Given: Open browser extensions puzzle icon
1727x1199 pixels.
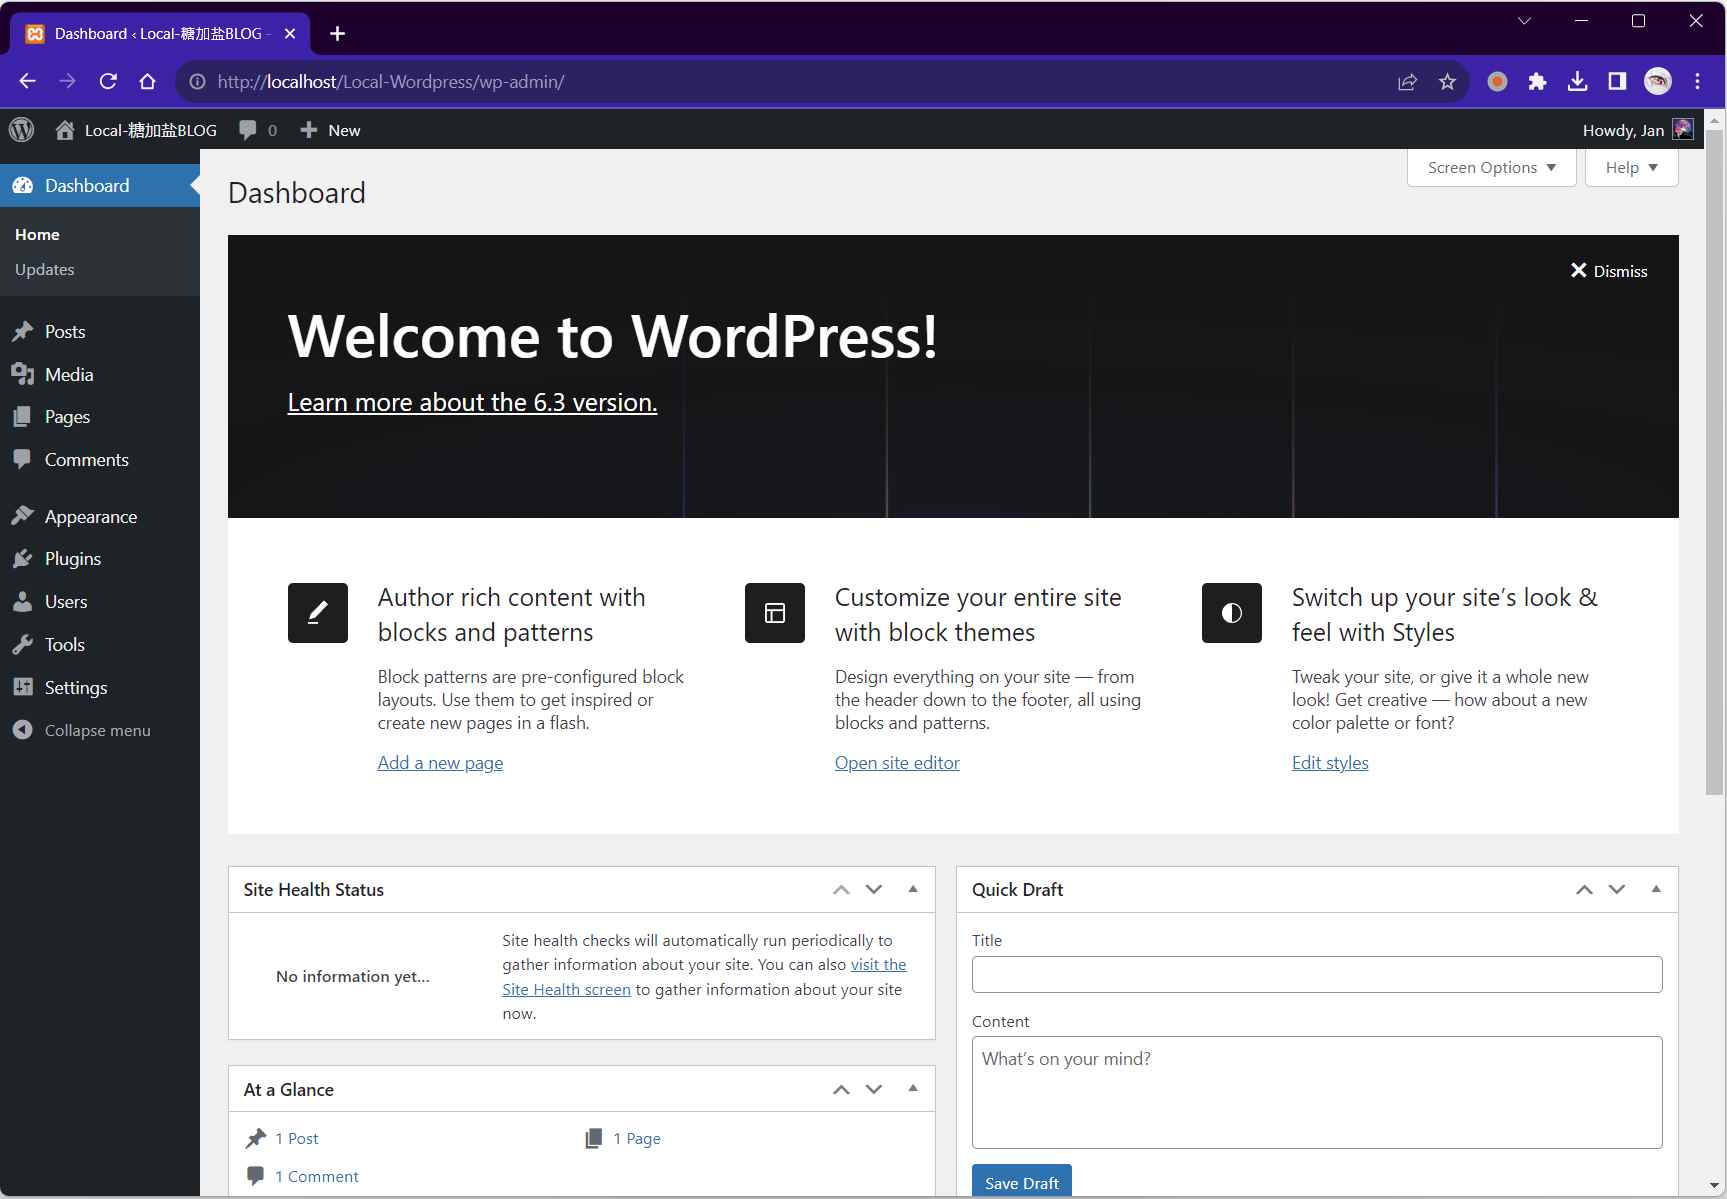Looking at the screenshot, I should pyautogui.click(x=1537, y=81).
